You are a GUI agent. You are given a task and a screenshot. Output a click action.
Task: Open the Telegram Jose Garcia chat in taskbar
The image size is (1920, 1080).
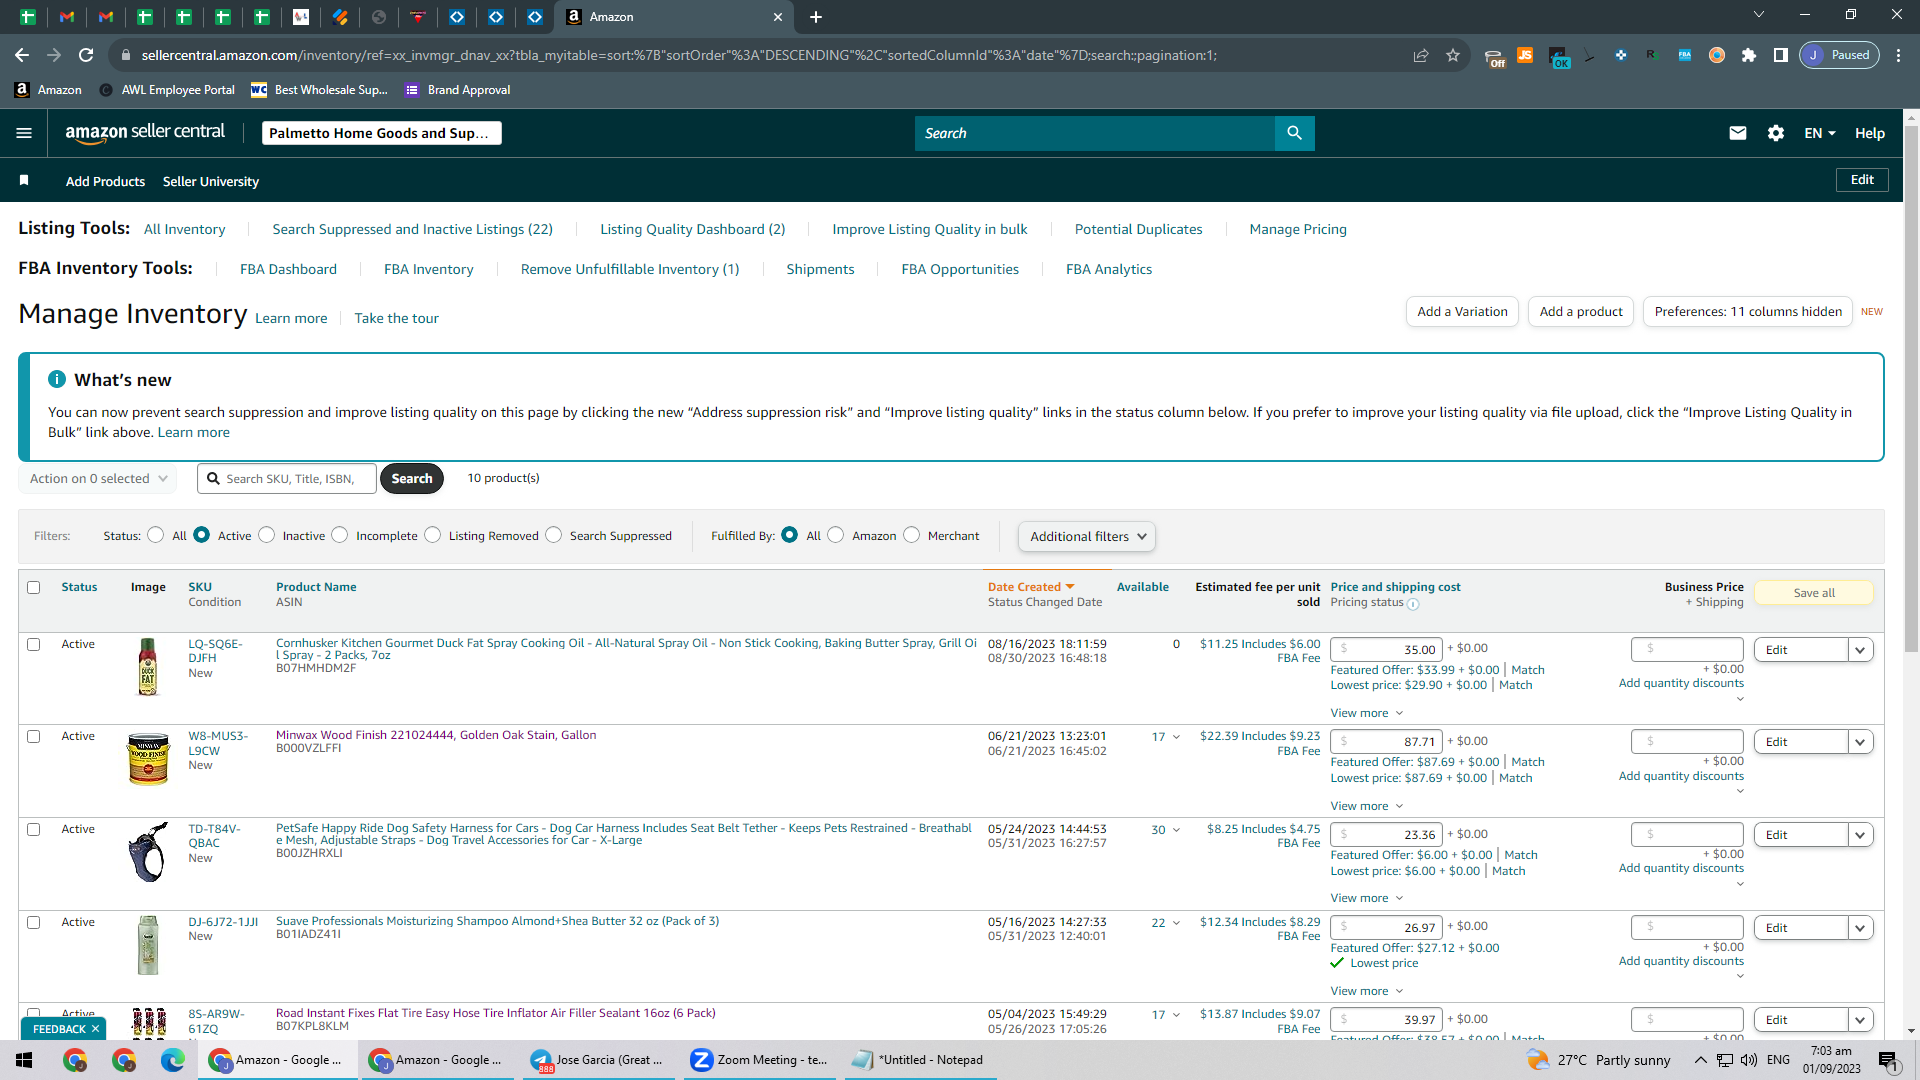coord(599,1060)
